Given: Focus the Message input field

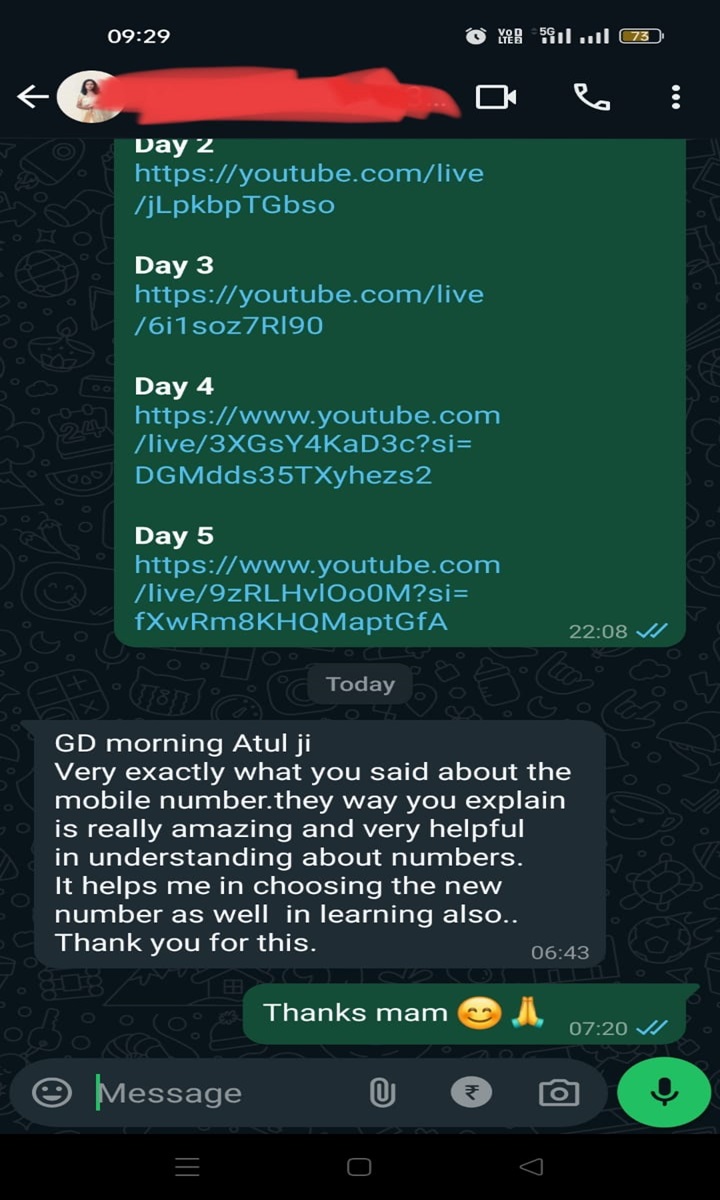Looking at the screenshot, I should [225, 1093].
